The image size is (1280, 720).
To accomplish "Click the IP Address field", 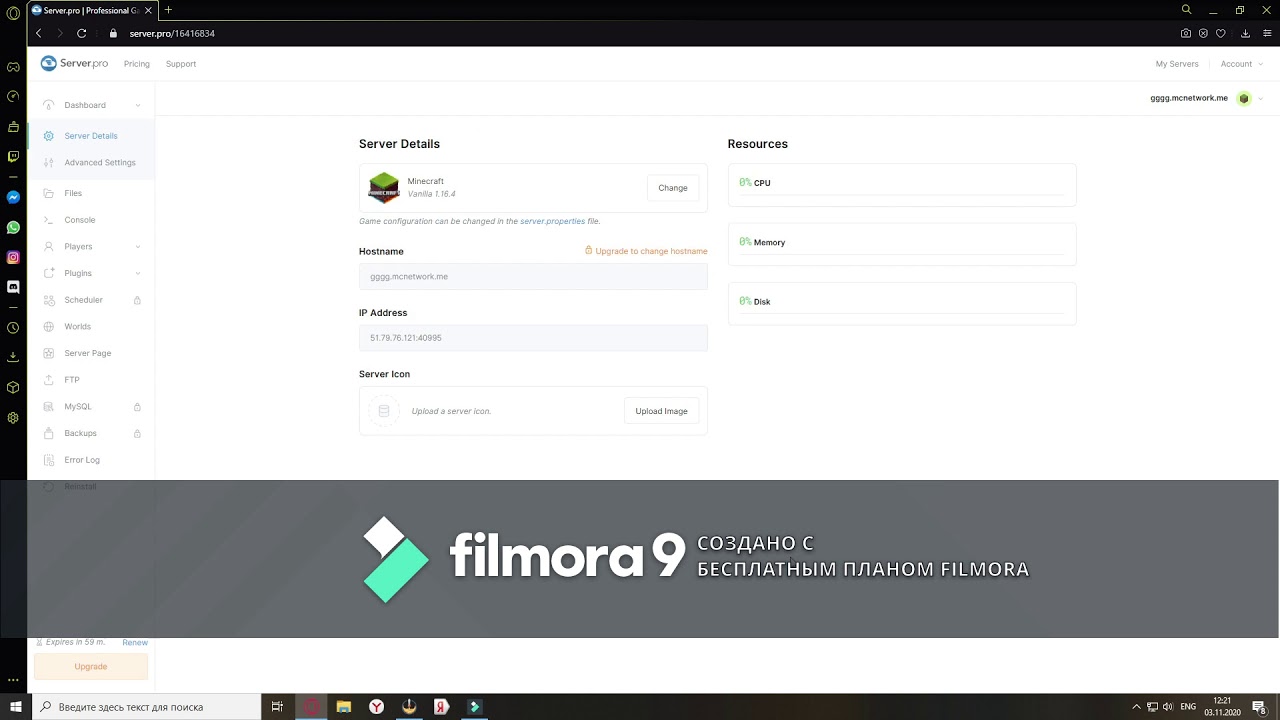I will [x=533, y=338].
